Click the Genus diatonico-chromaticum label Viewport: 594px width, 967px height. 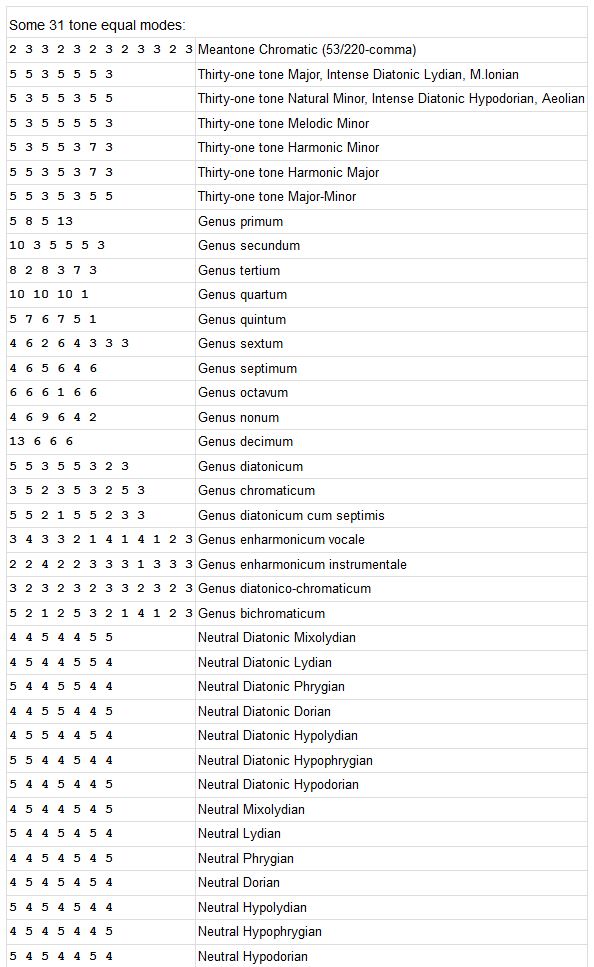(x=284, y=588)
